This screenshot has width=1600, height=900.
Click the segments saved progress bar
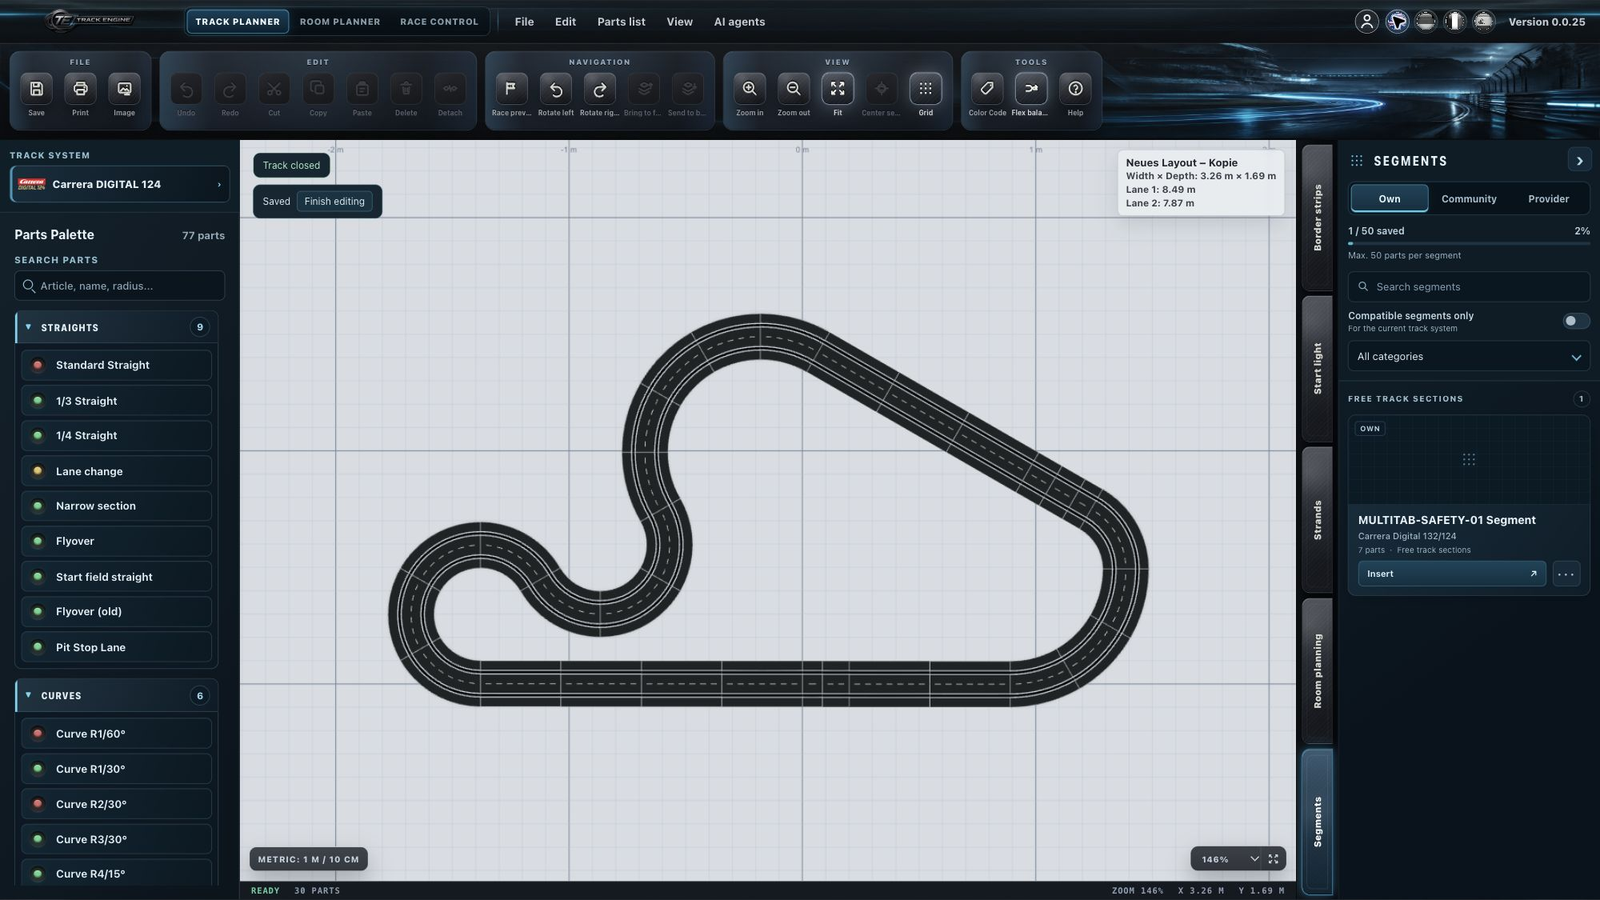coord(1468,243)
